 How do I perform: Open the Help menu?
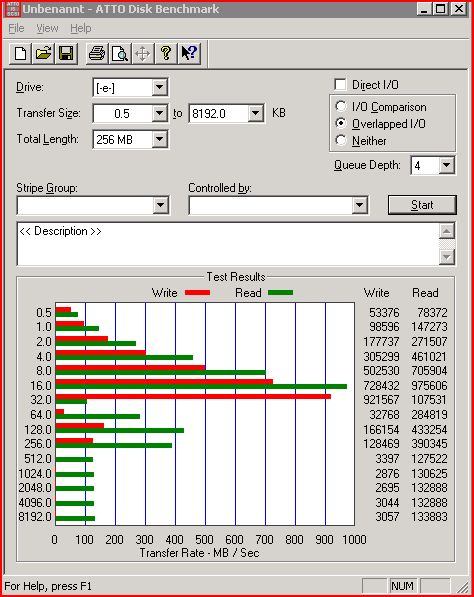[x=80, y=28]
